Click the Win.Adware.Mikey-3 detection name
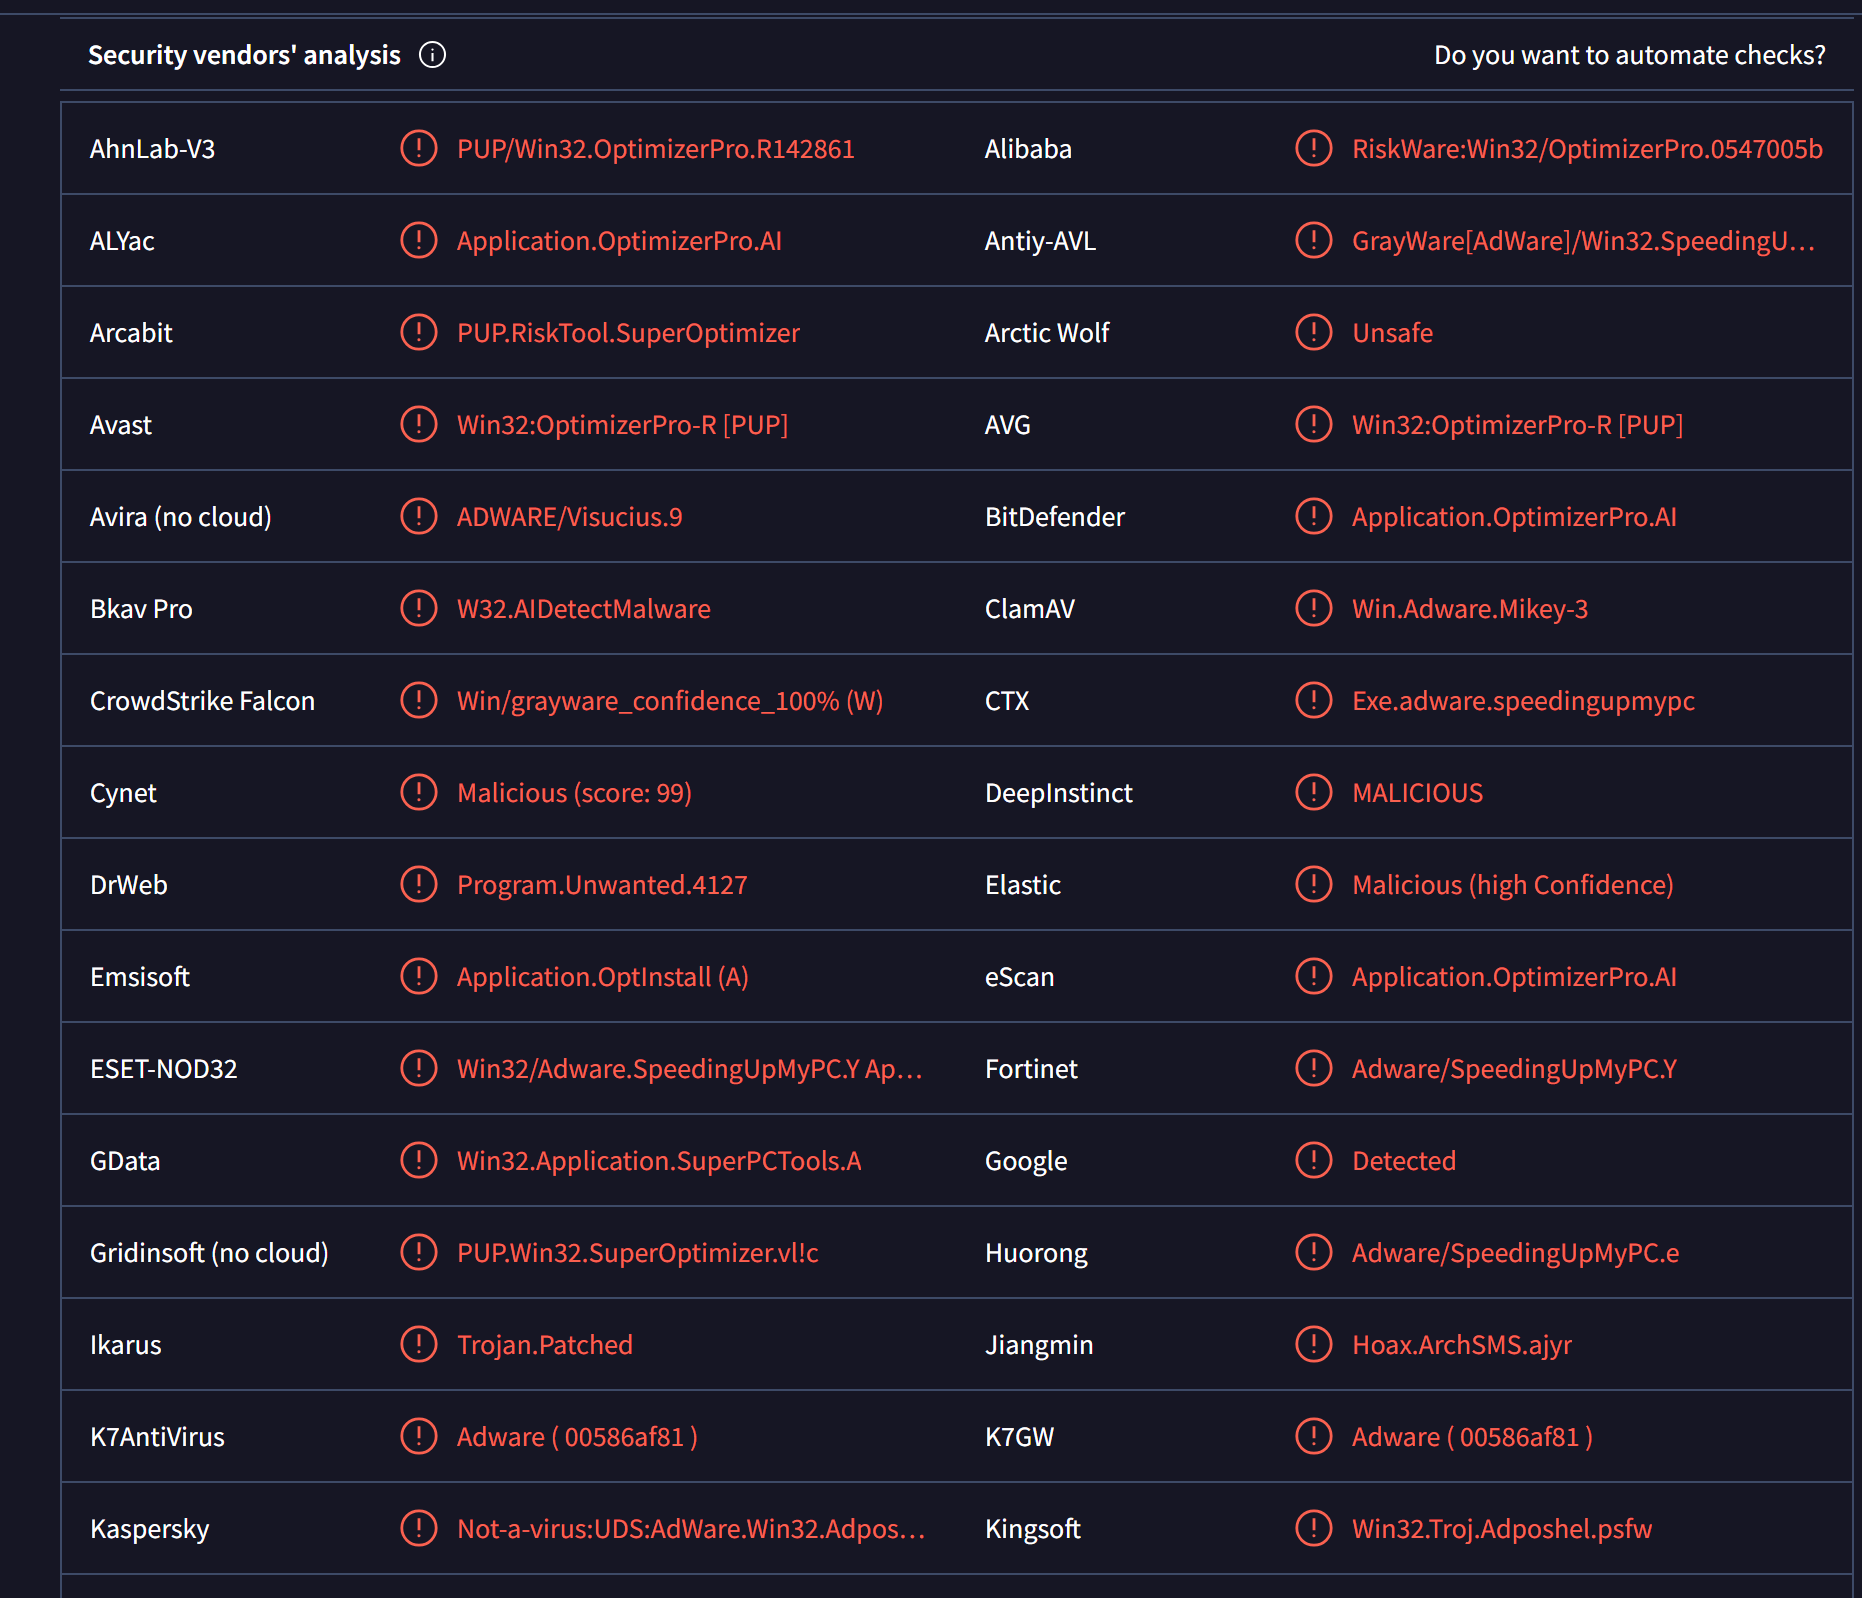The image size is (1862, 1598). point(1470,609)
